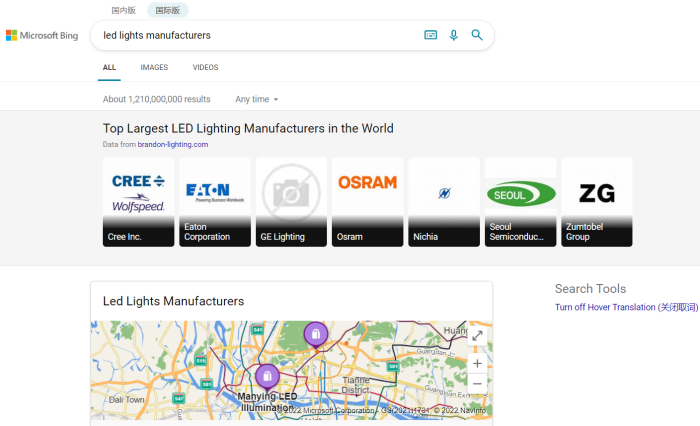
Task: Select the 国际版 international version
Action: tap(167, 10)
